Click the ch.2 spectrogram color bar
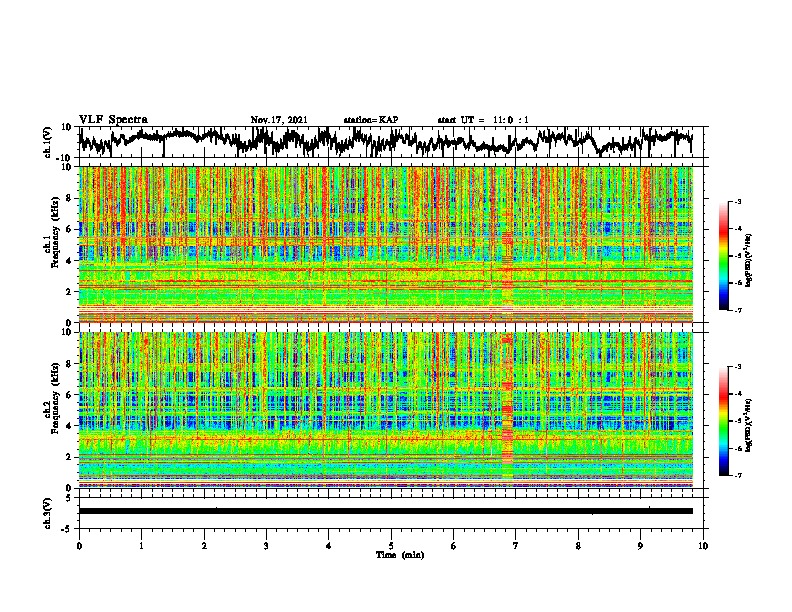 pos(723,421)
